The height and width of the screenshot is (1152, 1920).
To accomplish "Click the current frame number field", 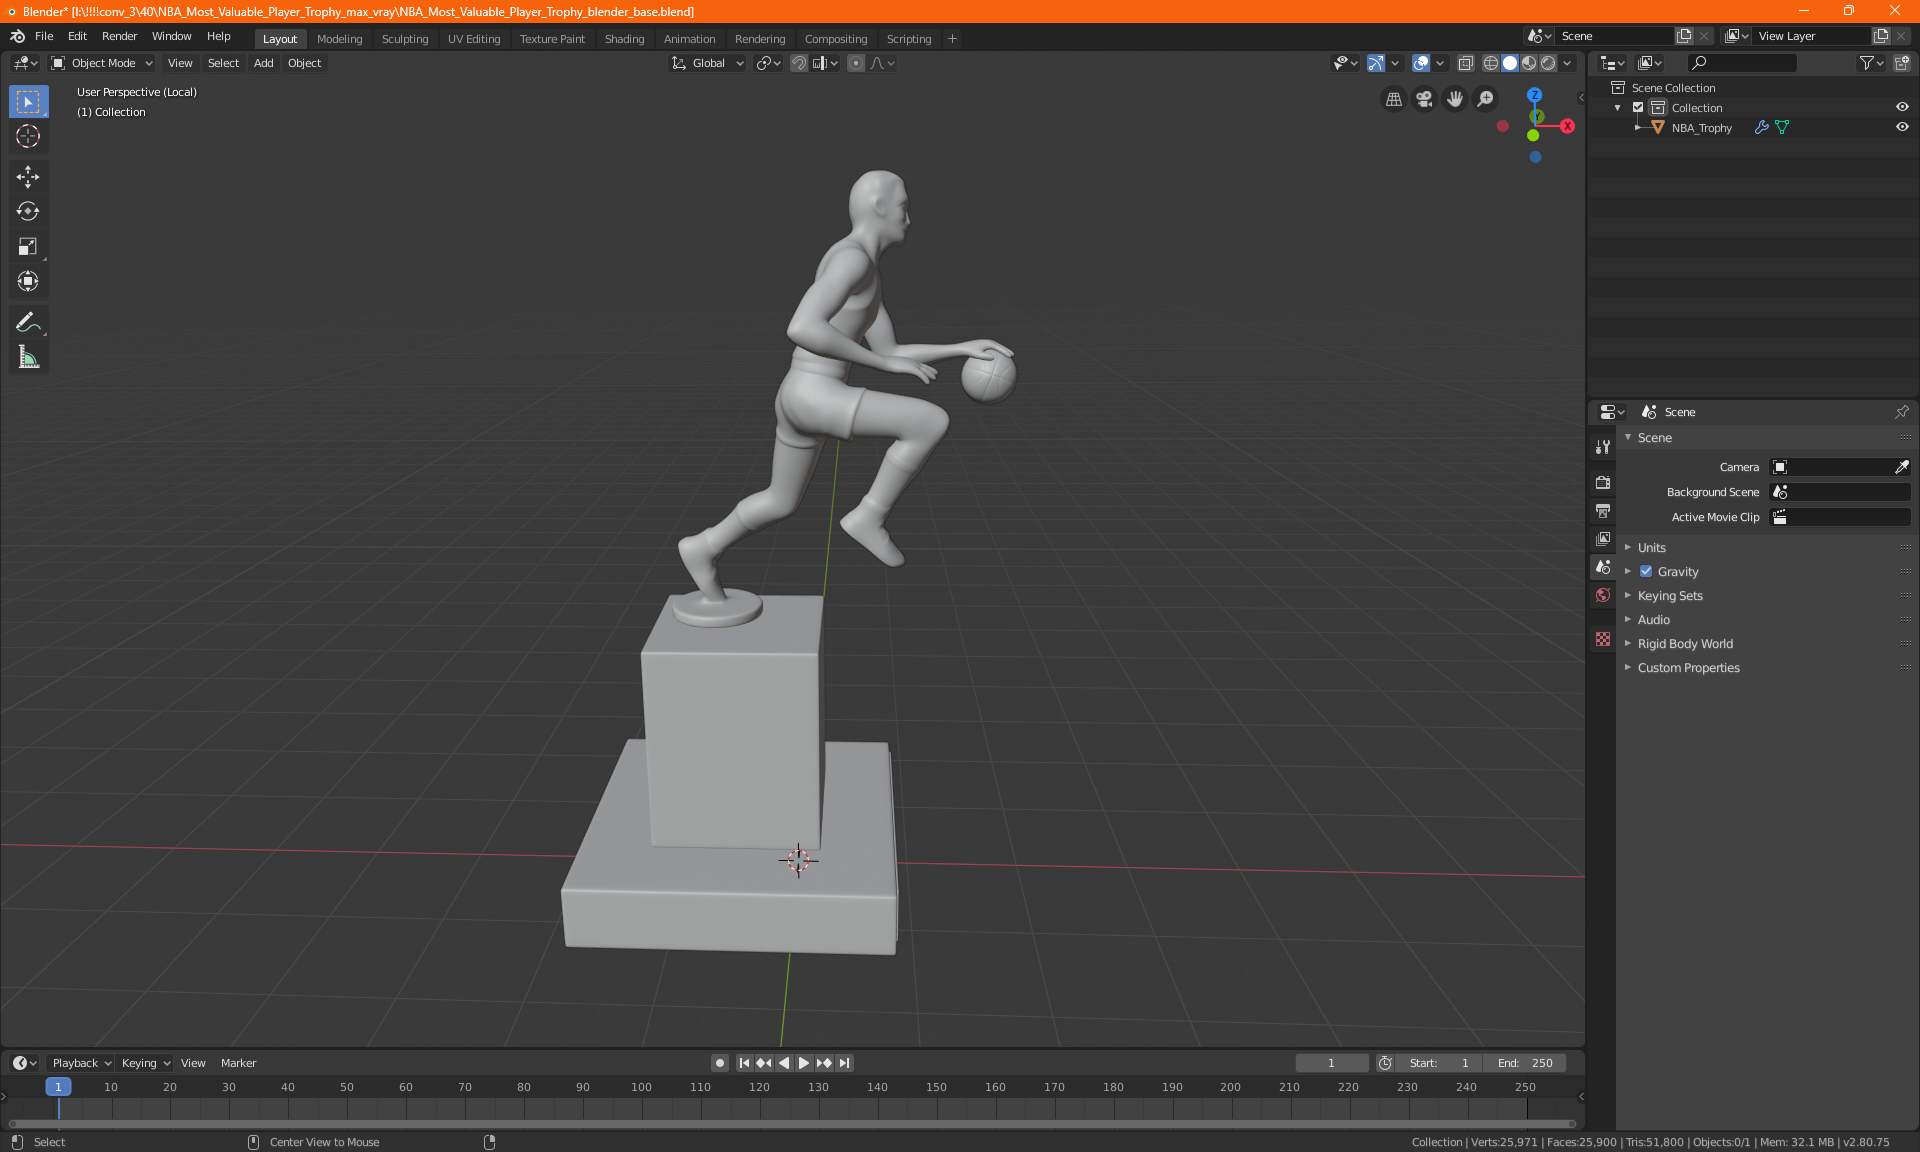I will (x=1331, y=1063).
